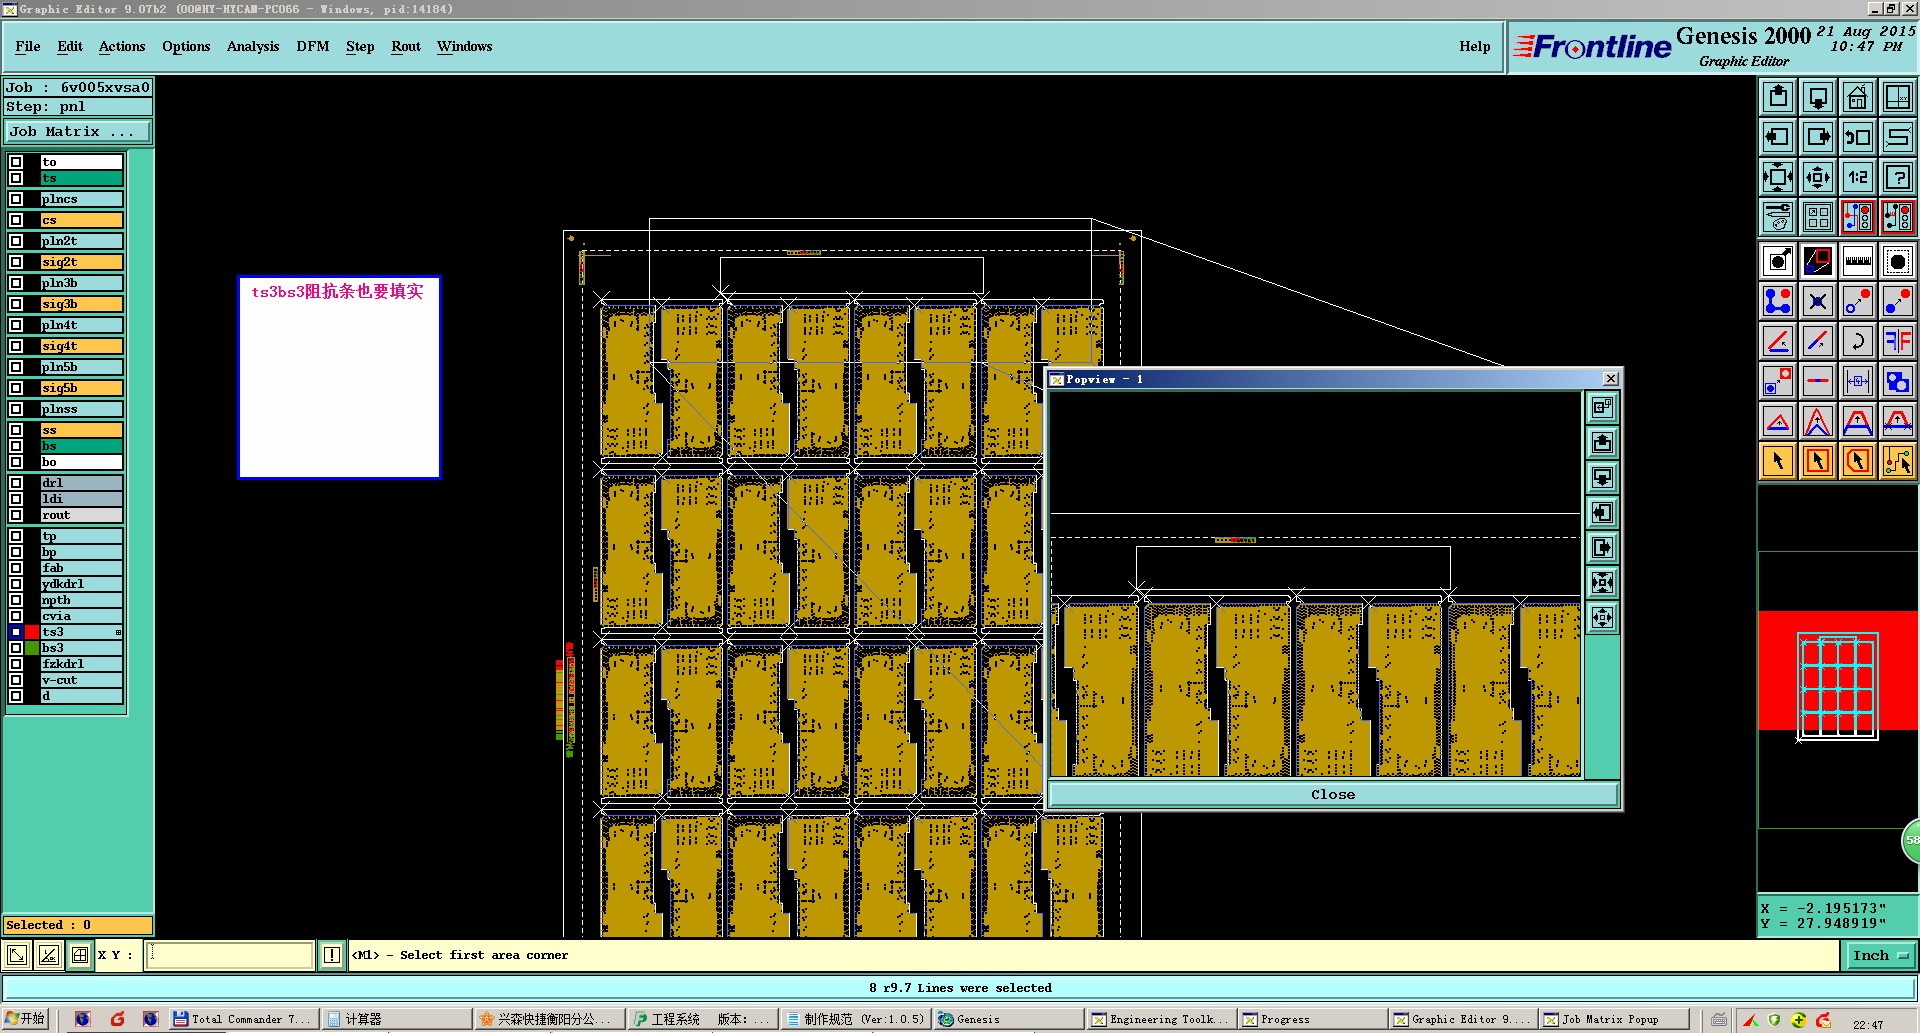Click the top icon in Popview sidebar
The width and height of the screenshot is (1920, 1033).
coord(1602,407)
